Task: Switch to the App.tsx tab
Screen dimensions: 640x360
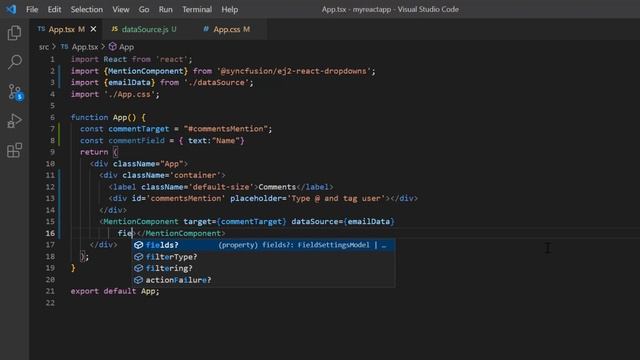Action: (67, 29)
